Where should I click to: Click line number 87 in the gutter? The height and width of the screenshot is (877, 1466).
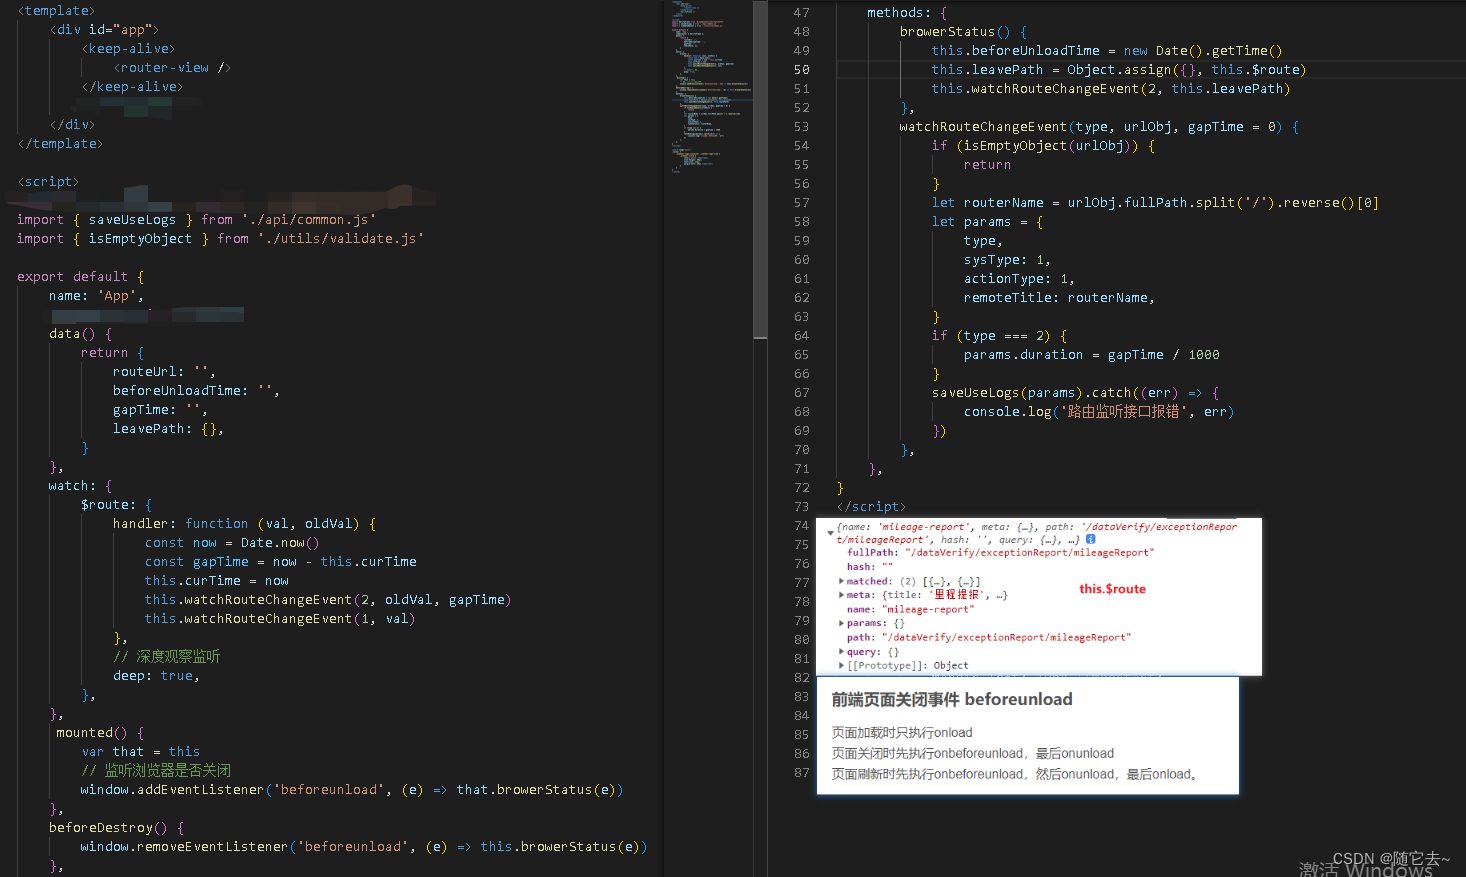pyautogui.click(x=802, y=773)
